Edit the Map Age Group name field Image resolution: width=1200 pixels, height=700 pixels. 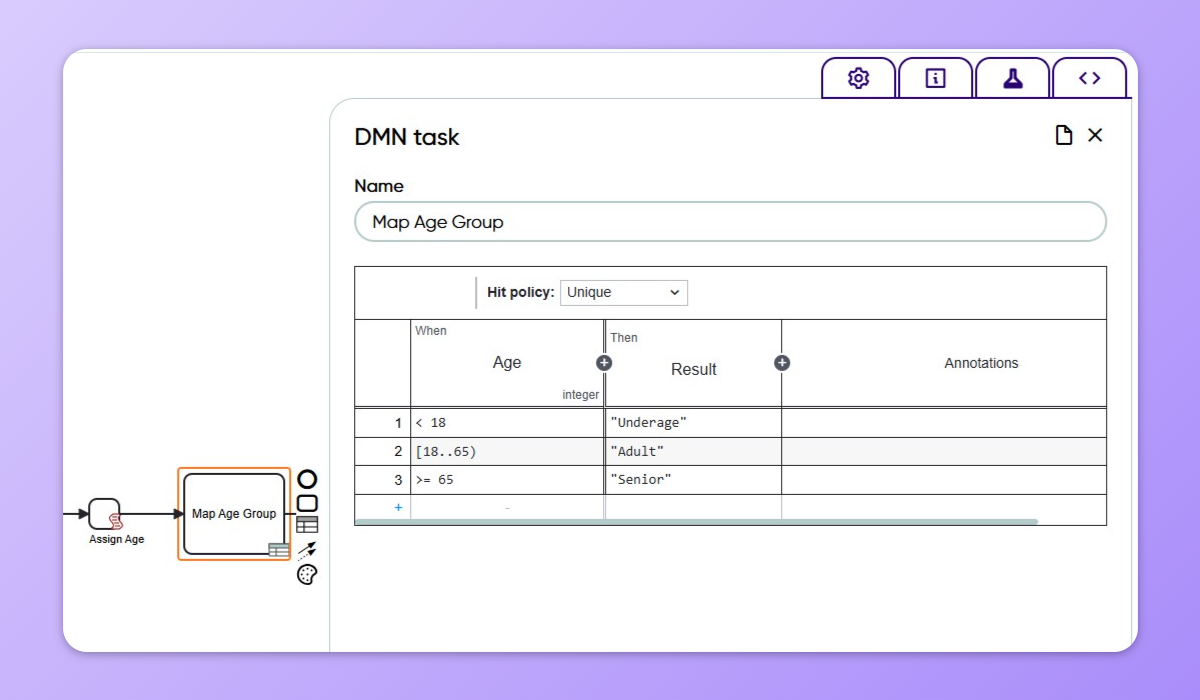tap(730, 221)
